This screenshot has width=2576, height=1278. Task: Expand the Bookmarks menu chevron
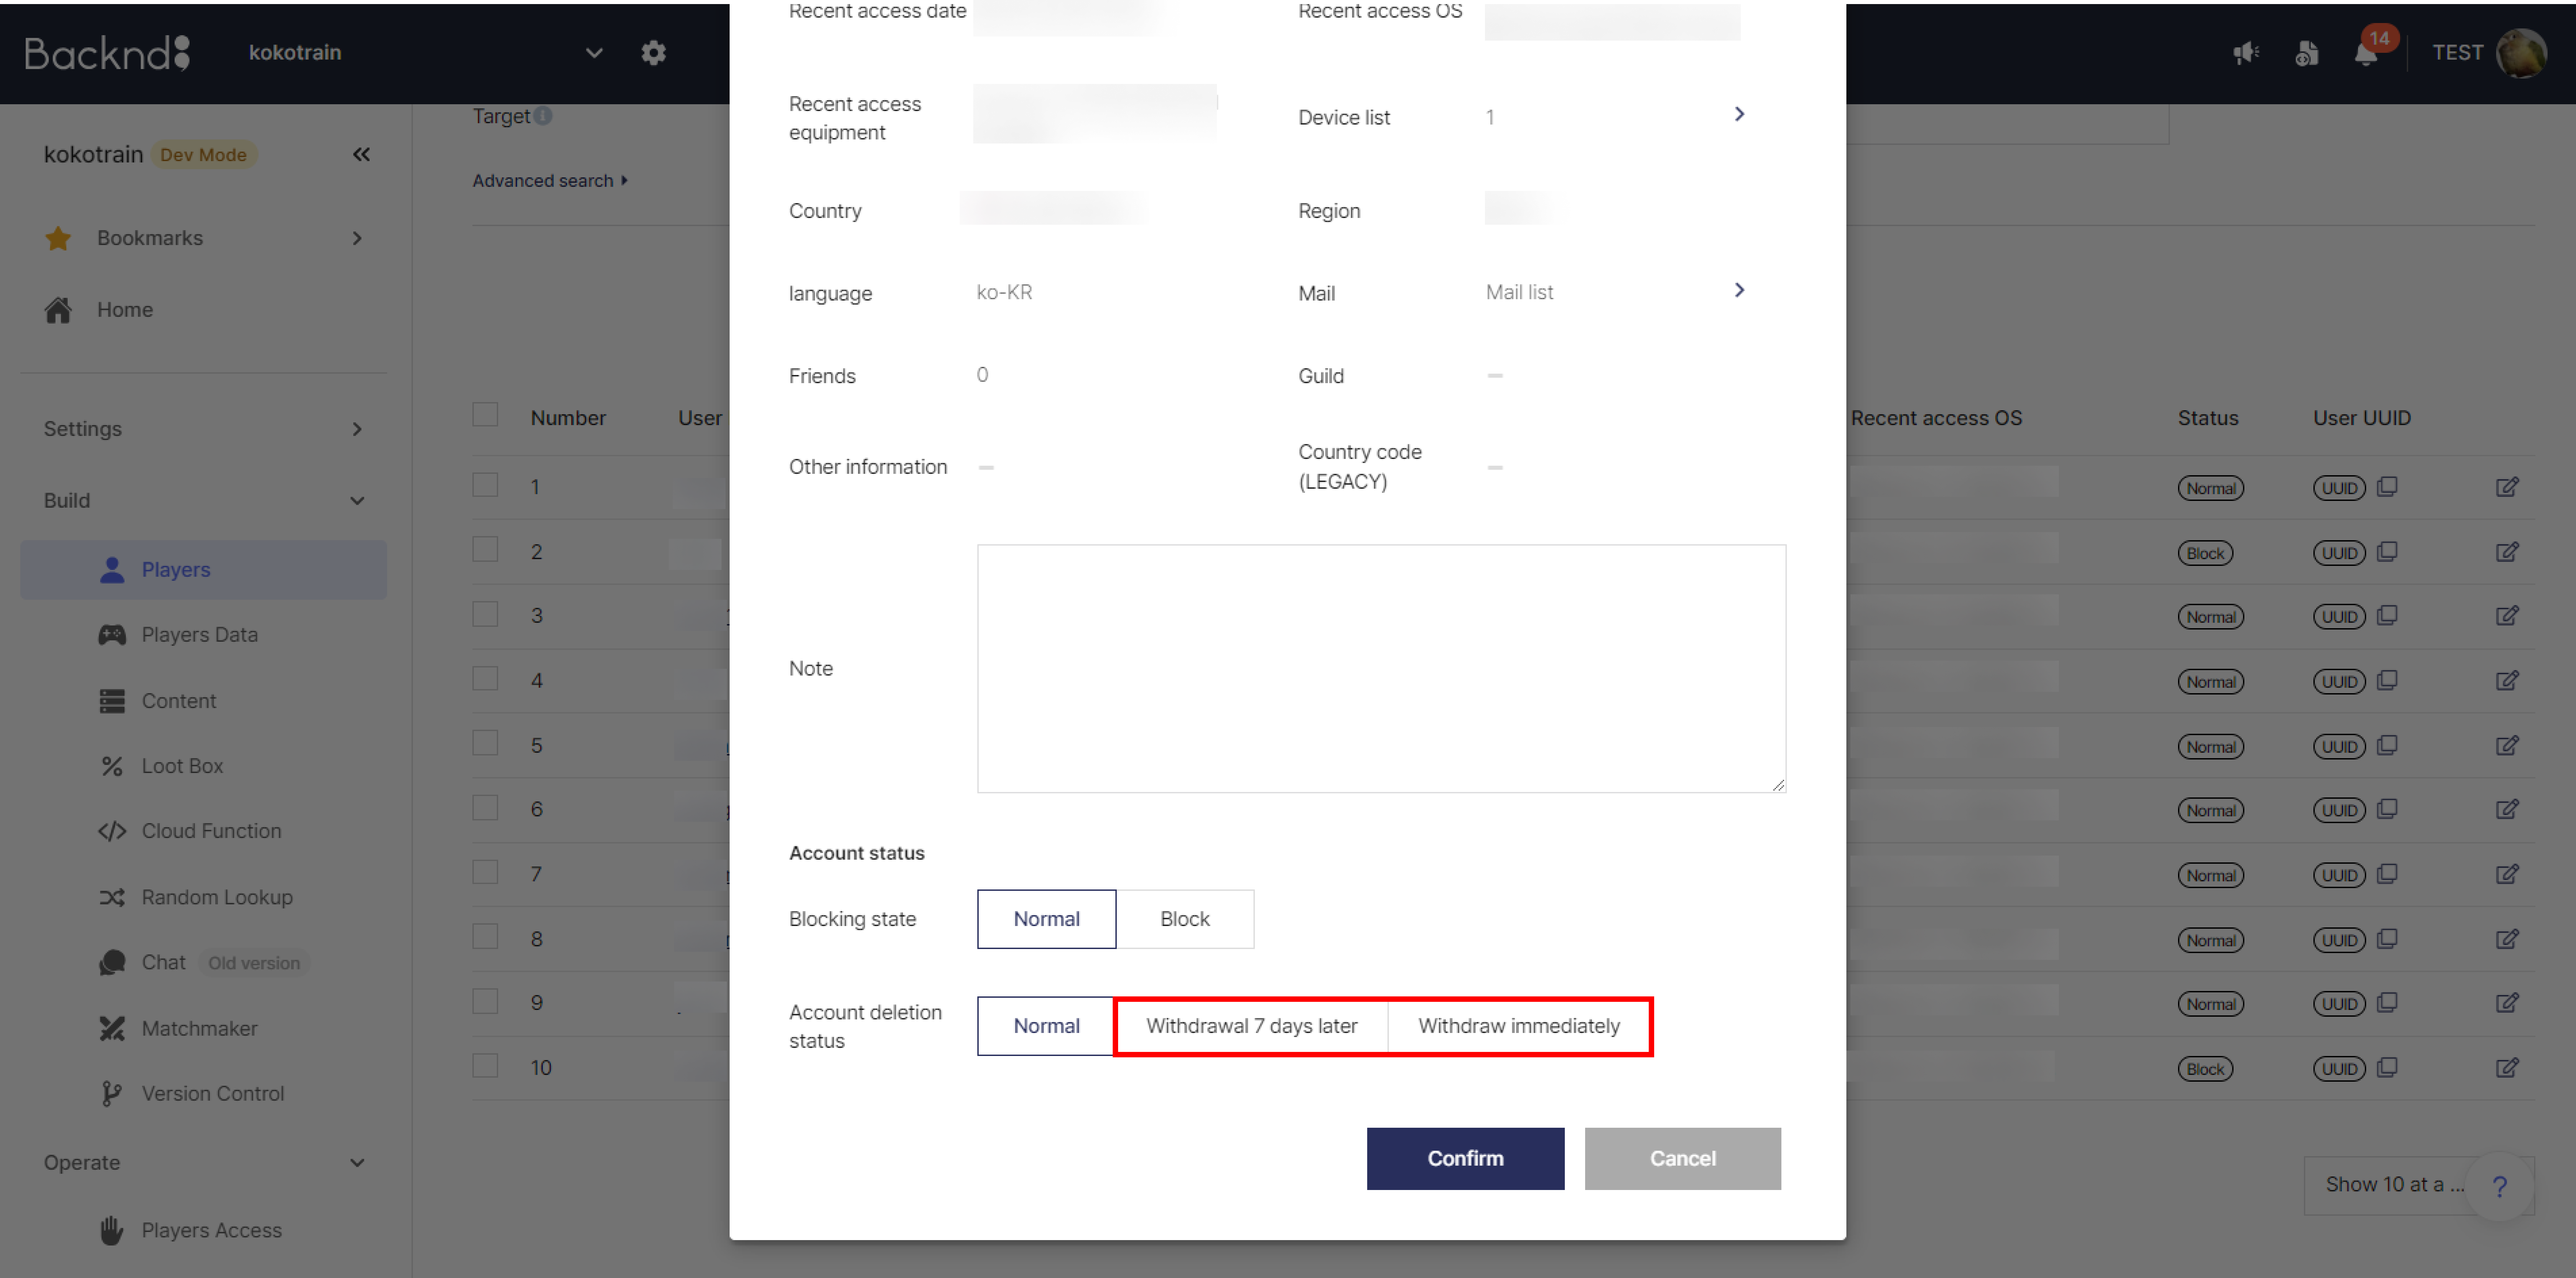click(x=357, y=238)
